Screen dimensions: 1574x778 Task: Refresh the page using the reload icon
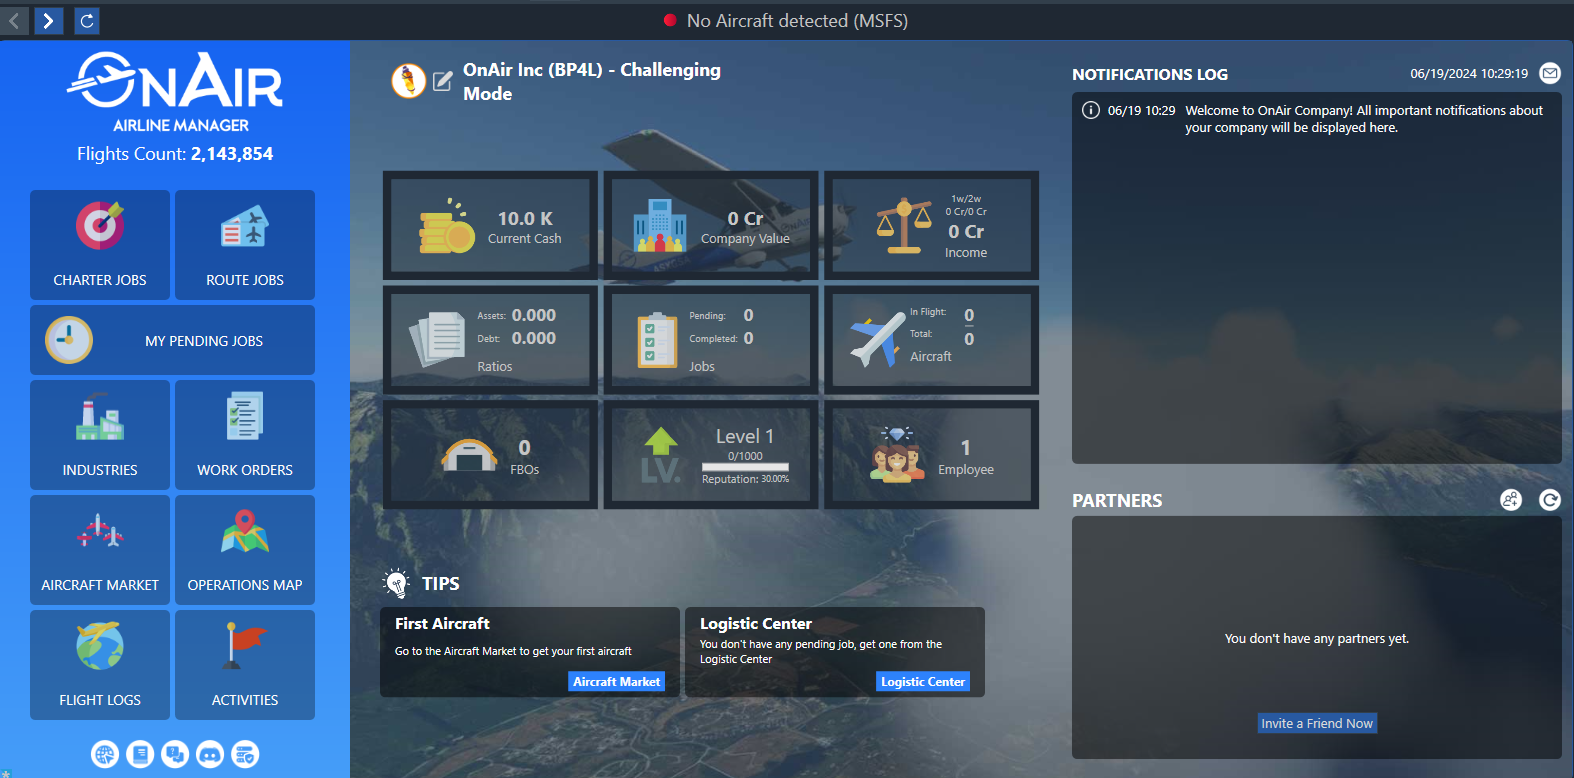click(87, 20)
